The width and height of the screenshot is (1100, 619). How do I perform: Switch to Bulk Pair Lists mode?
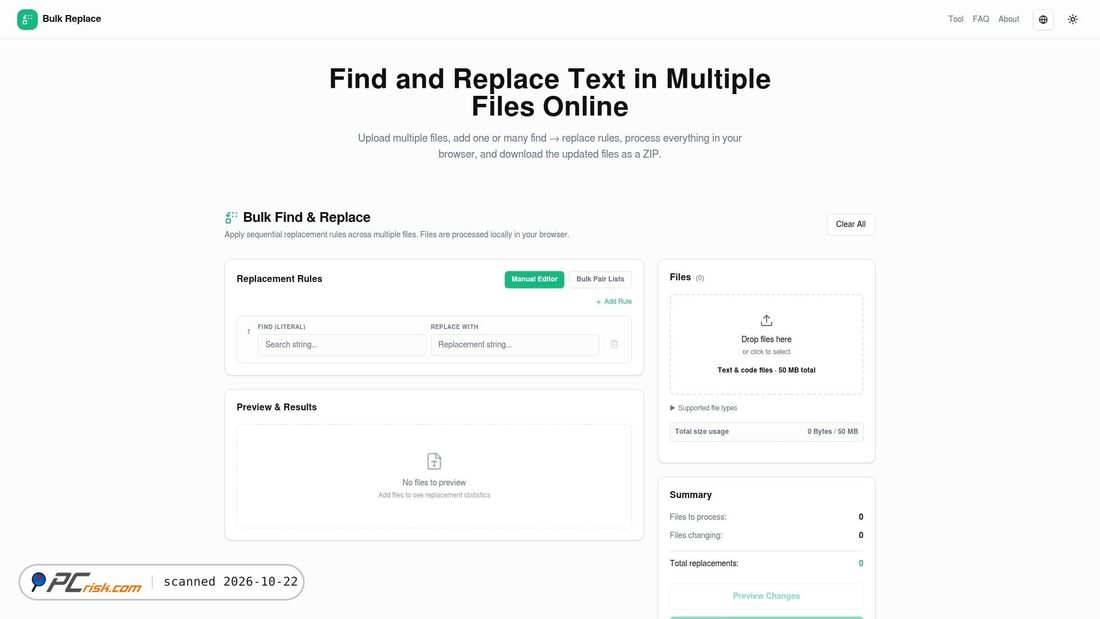pos(600,279)
